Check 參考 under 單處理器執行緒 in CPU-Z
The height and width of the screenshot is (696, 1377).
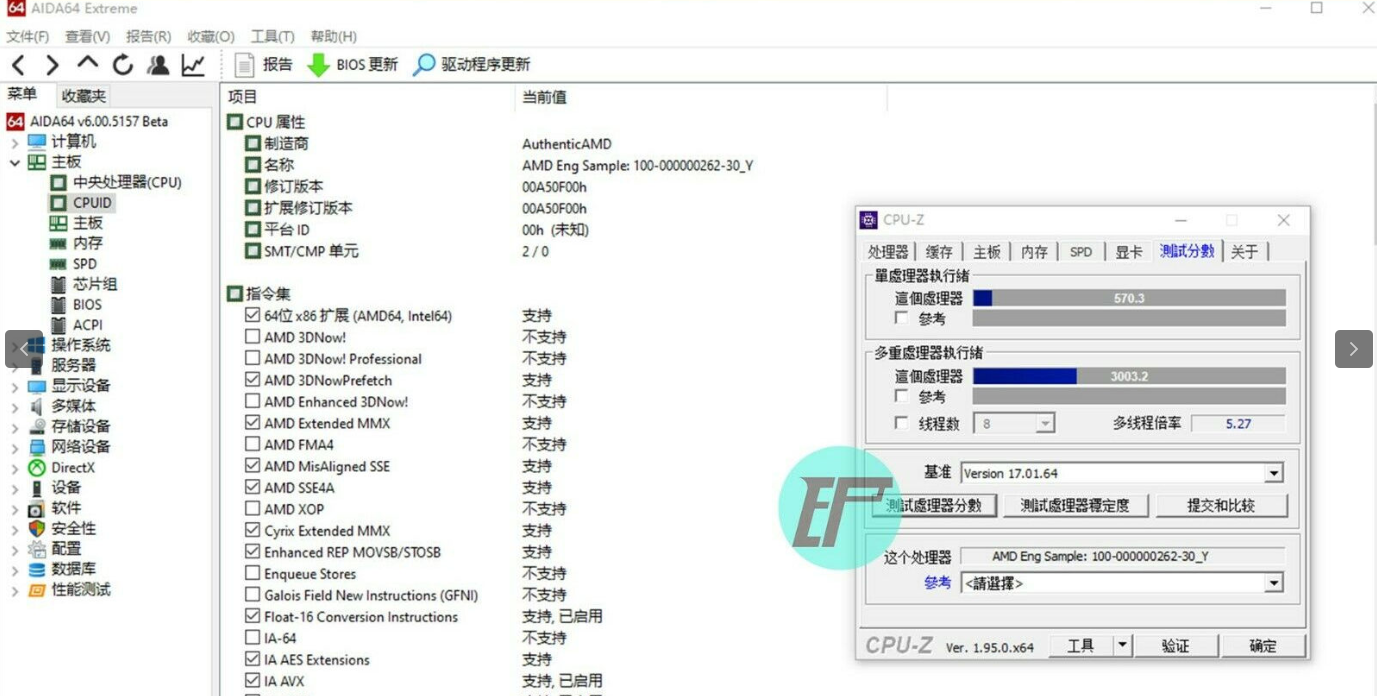point(901,318)
